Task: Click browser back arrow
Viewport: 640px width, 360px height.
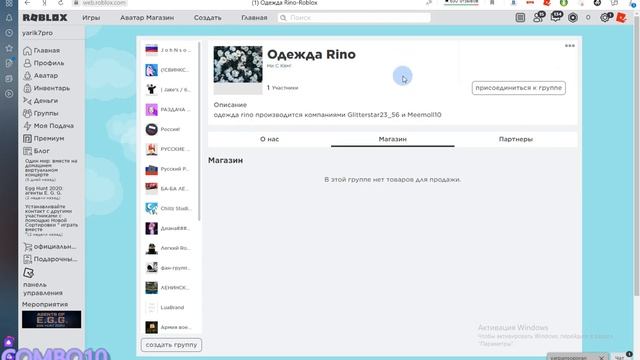Action: click(x=27, y=2)
